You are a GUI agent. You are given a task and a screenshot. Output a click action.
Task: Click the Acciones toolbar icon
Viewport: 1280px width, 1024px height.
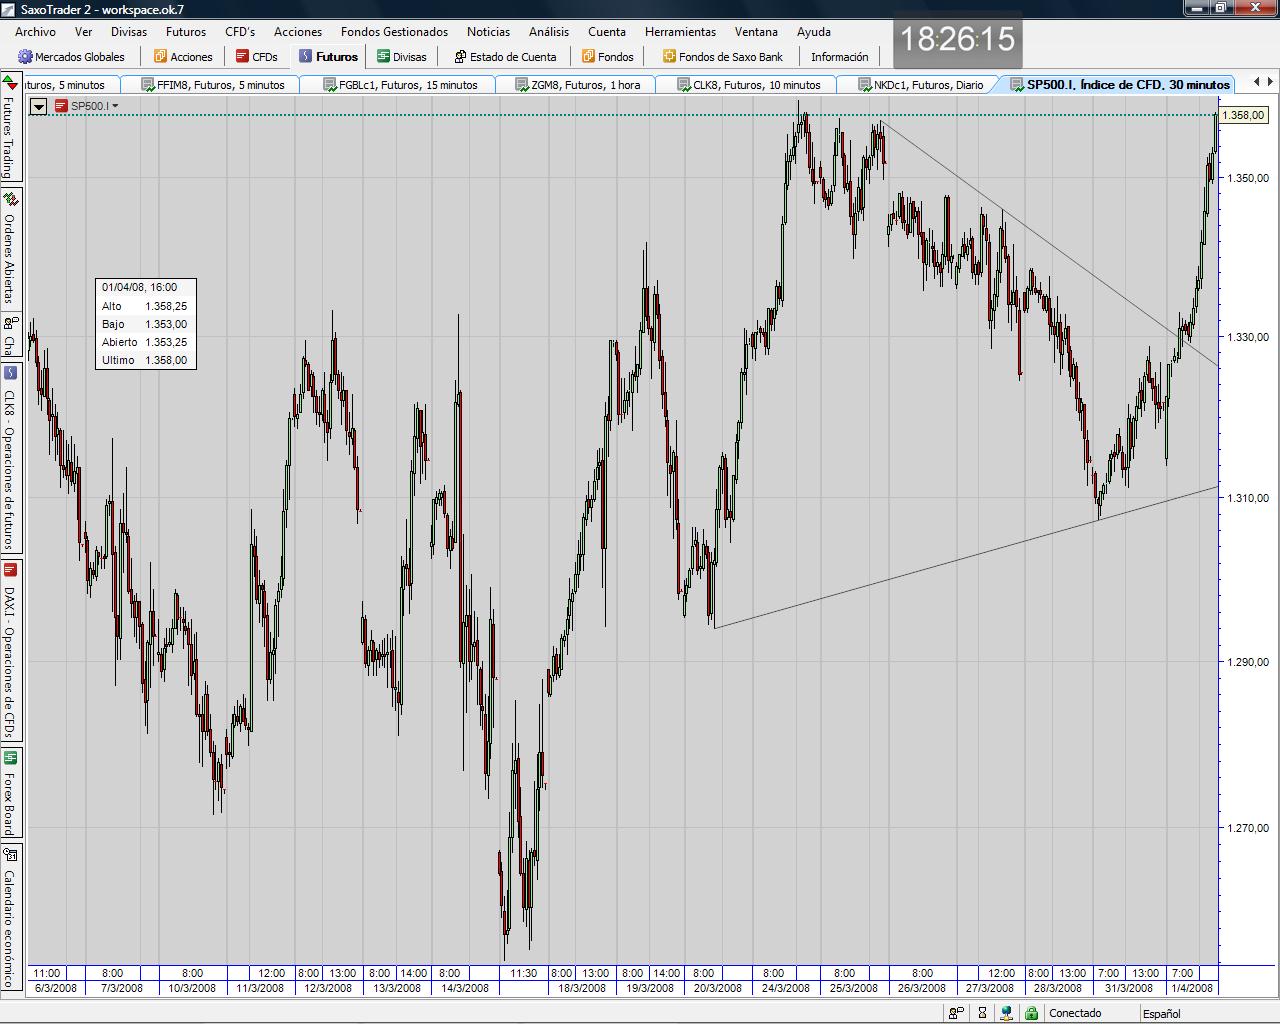click(x=160, y=57)
